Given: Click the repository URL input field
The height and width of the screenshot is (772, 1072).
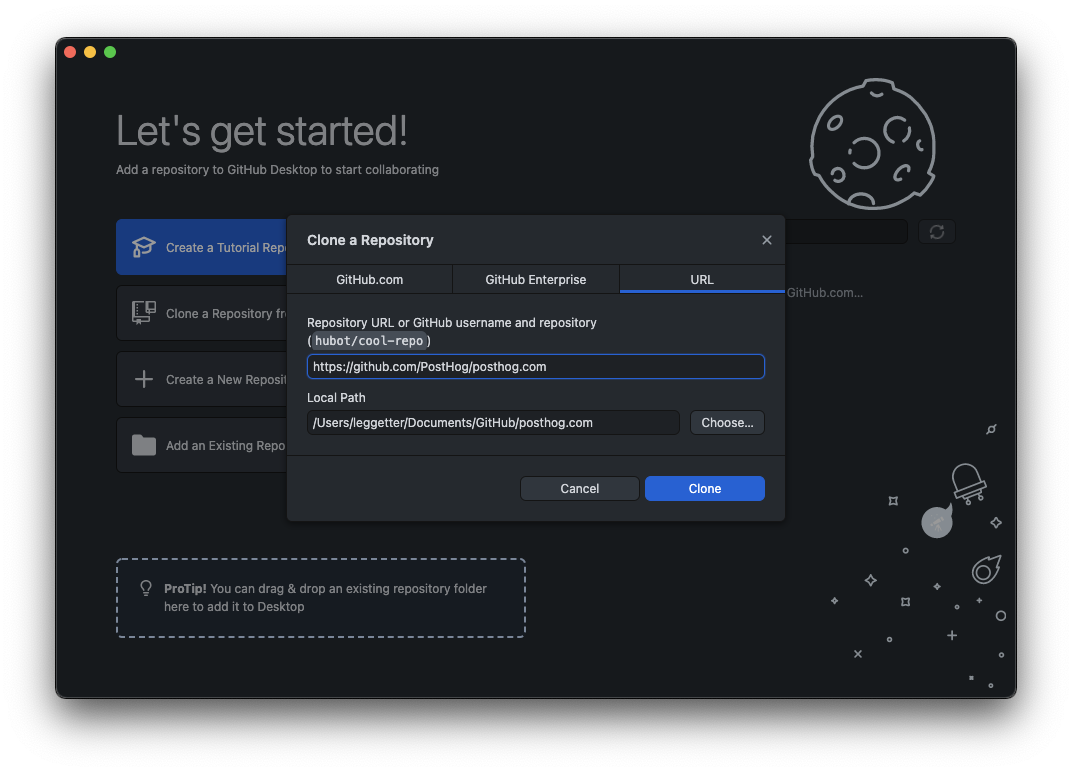Looking at the screenshot, I should coord(535,366).
